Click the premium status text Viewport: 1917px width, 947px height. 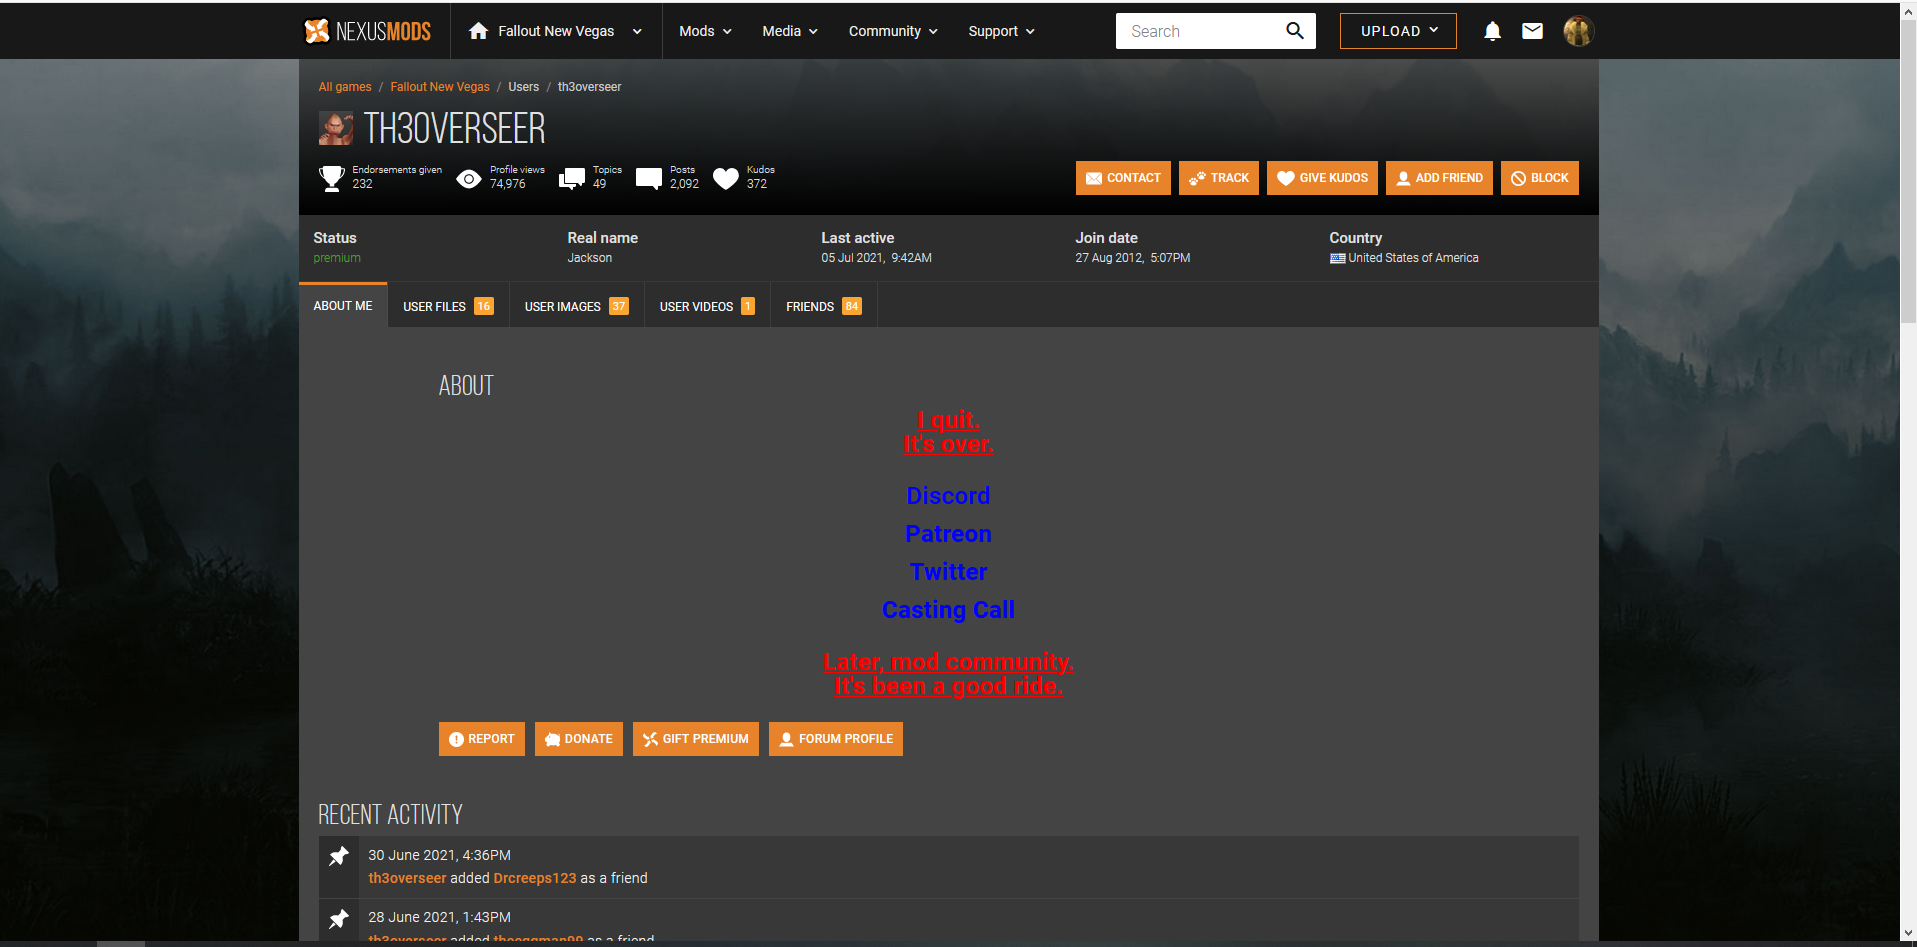337,258
